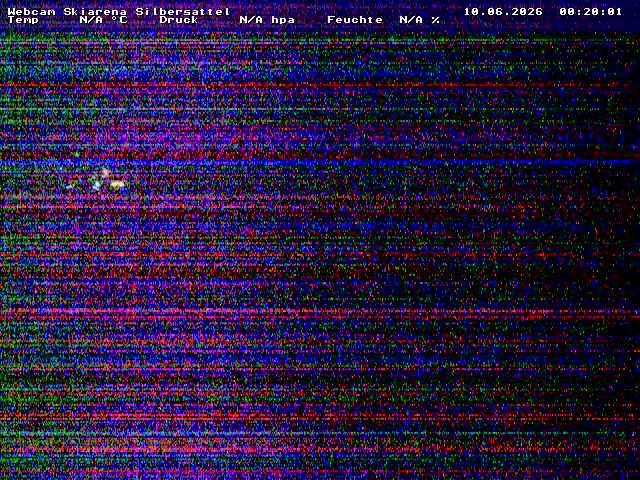Viewport: 640px width, 480px height.
Task: Click the 'Webcam Skiarena Silbersattel' title text
Action: 119,12
